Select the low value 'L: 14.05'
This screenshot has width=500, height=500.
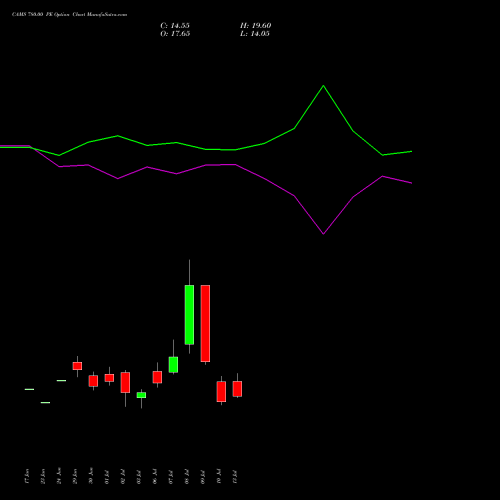(x=255, y=34)
